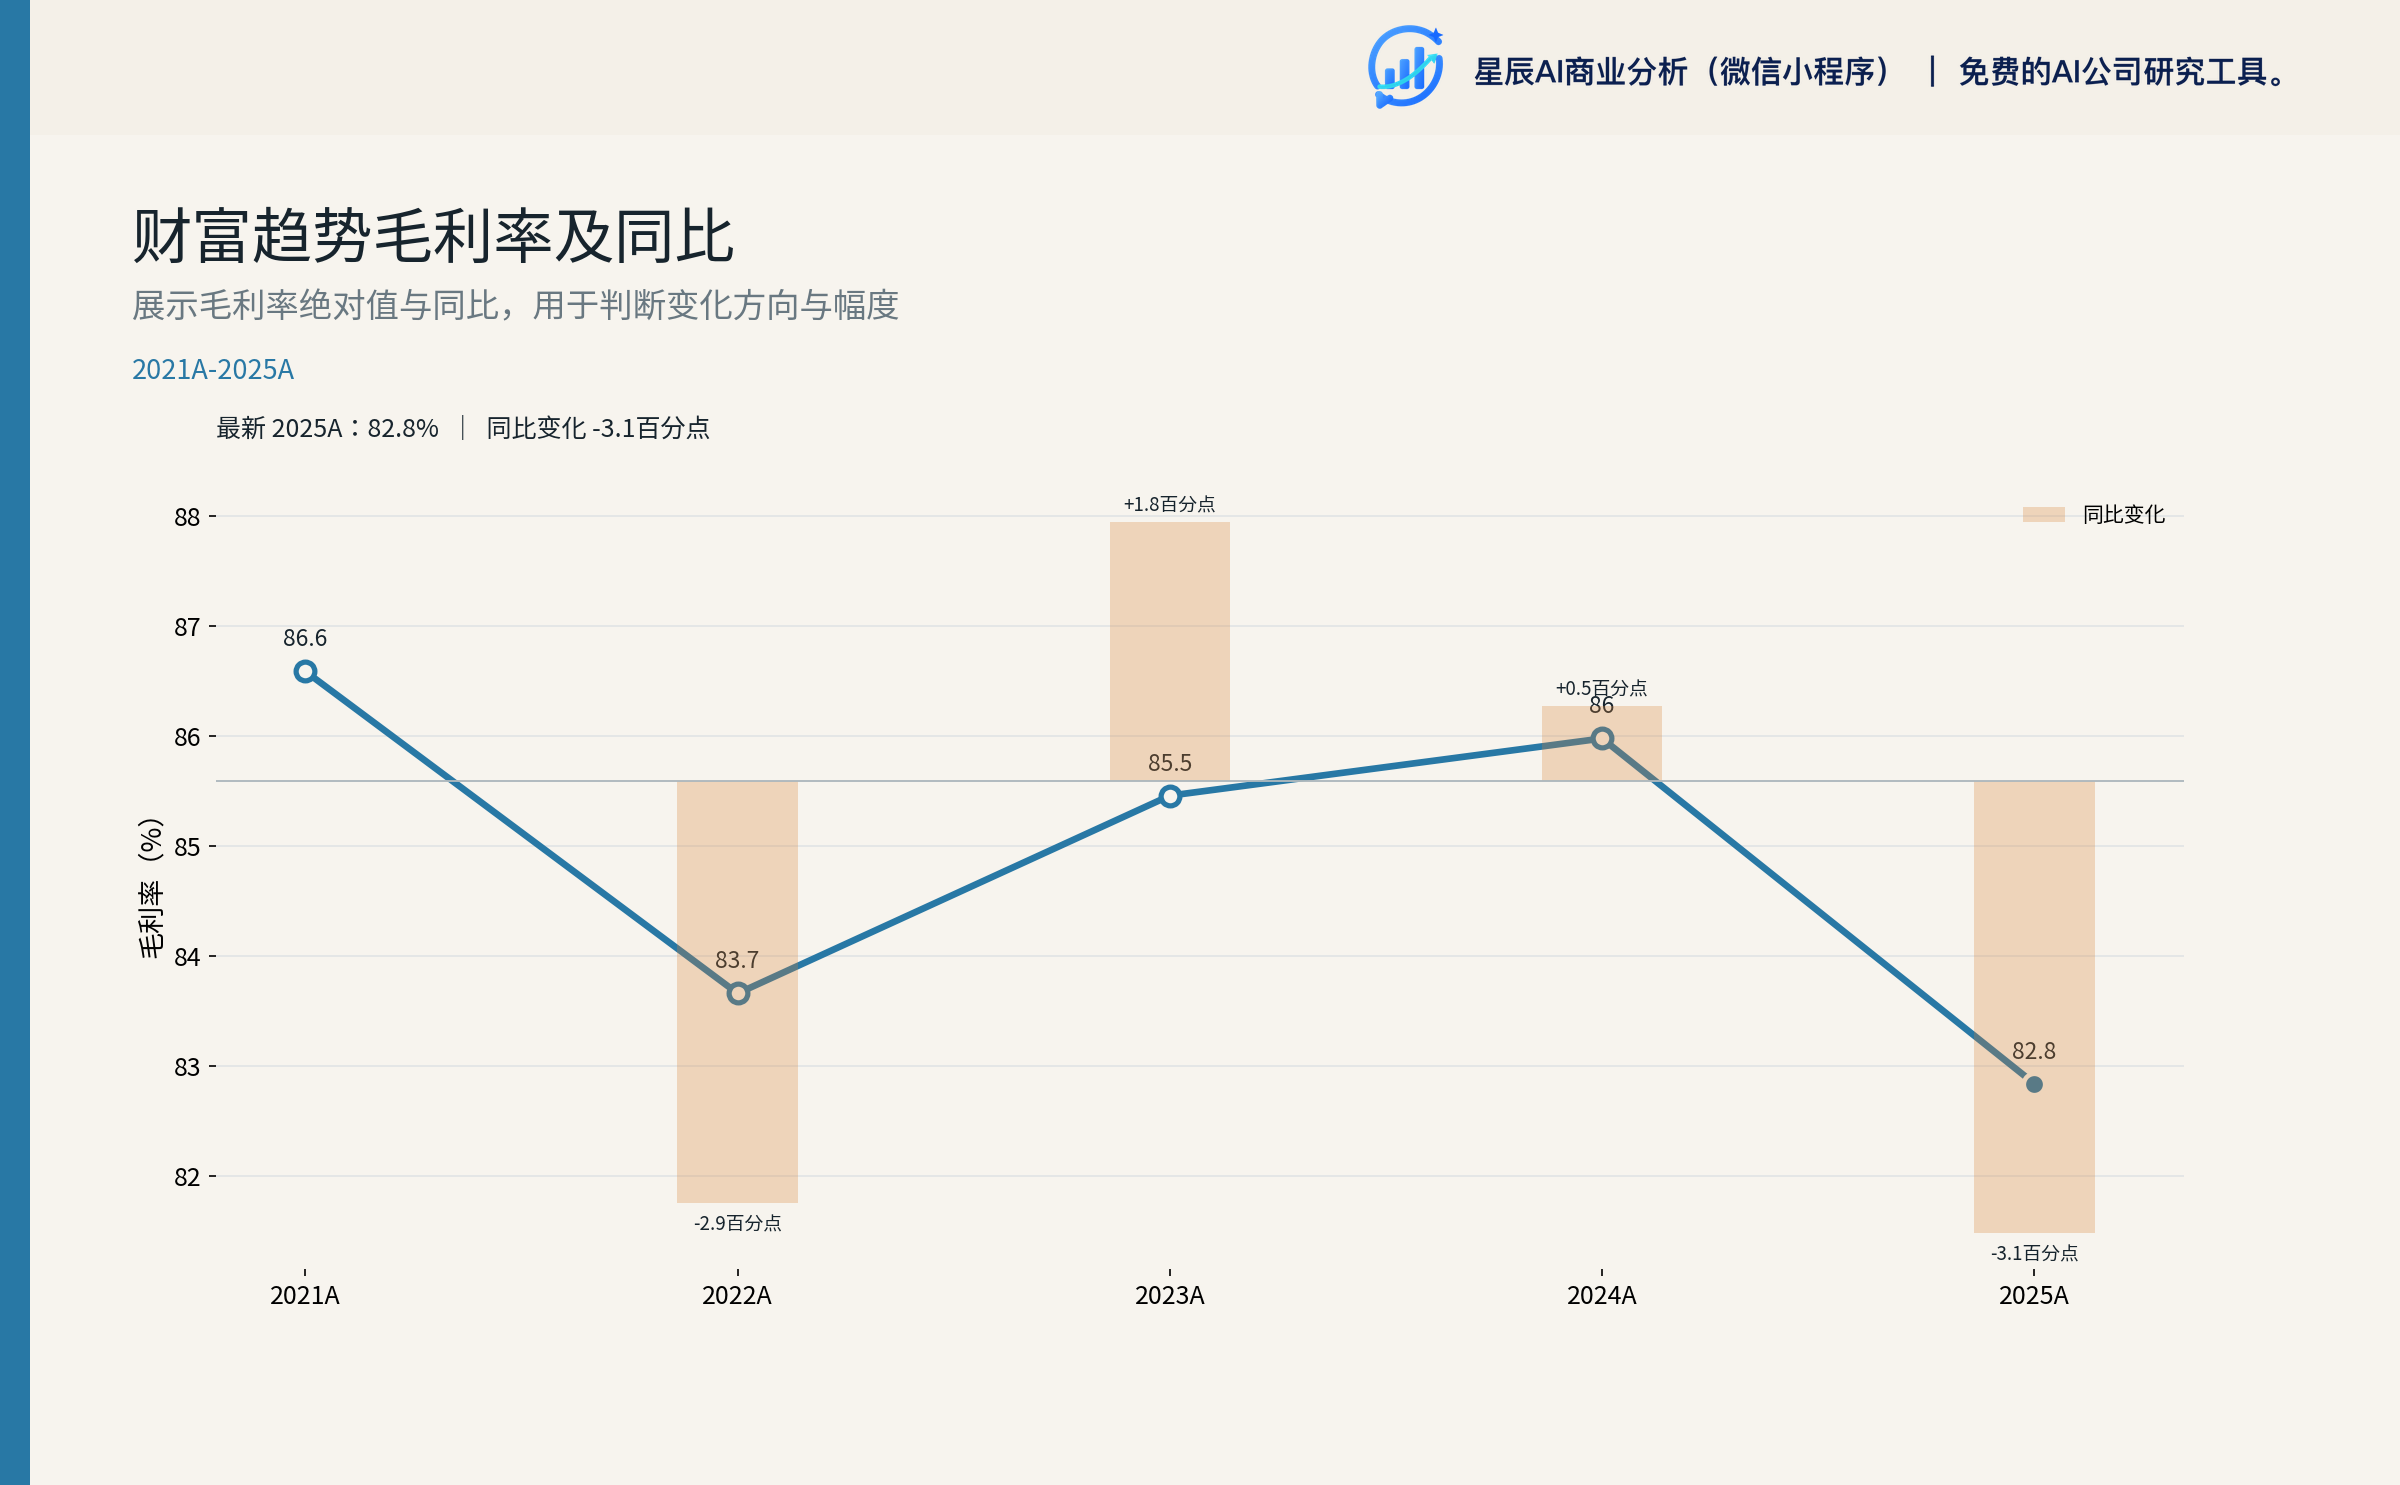Click the 82 y-axis tick label
Screen dimensions: 2400x1485
tap(187, 1177)
